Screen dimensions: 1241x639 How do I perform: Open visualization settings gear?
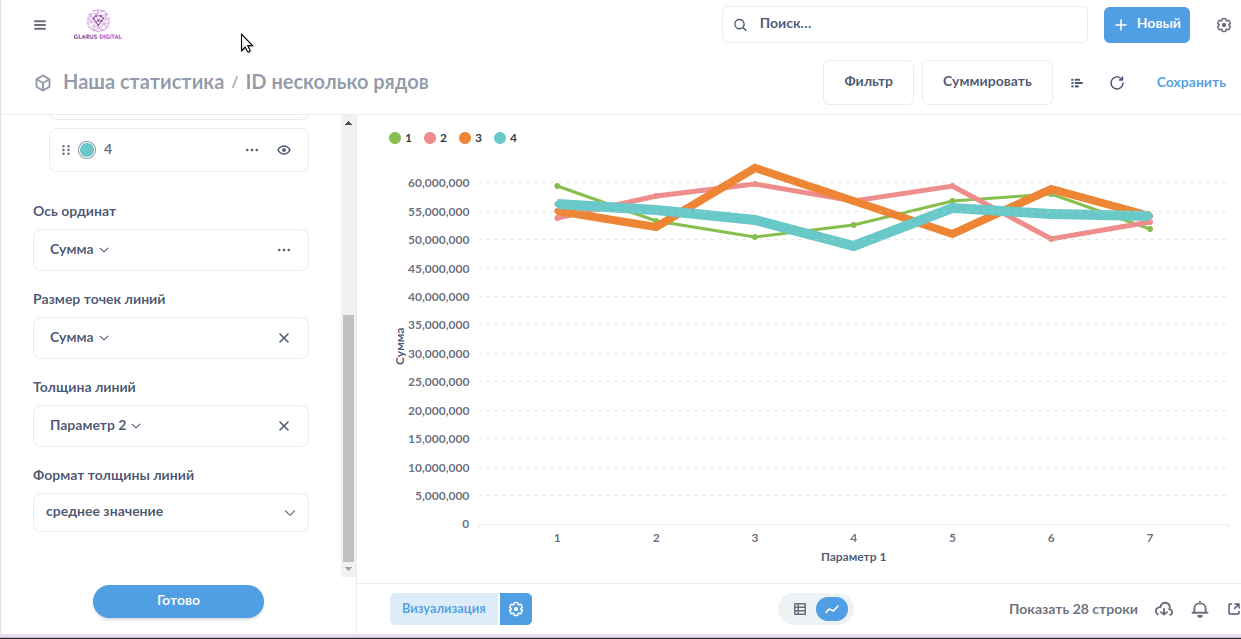[516, 609]
